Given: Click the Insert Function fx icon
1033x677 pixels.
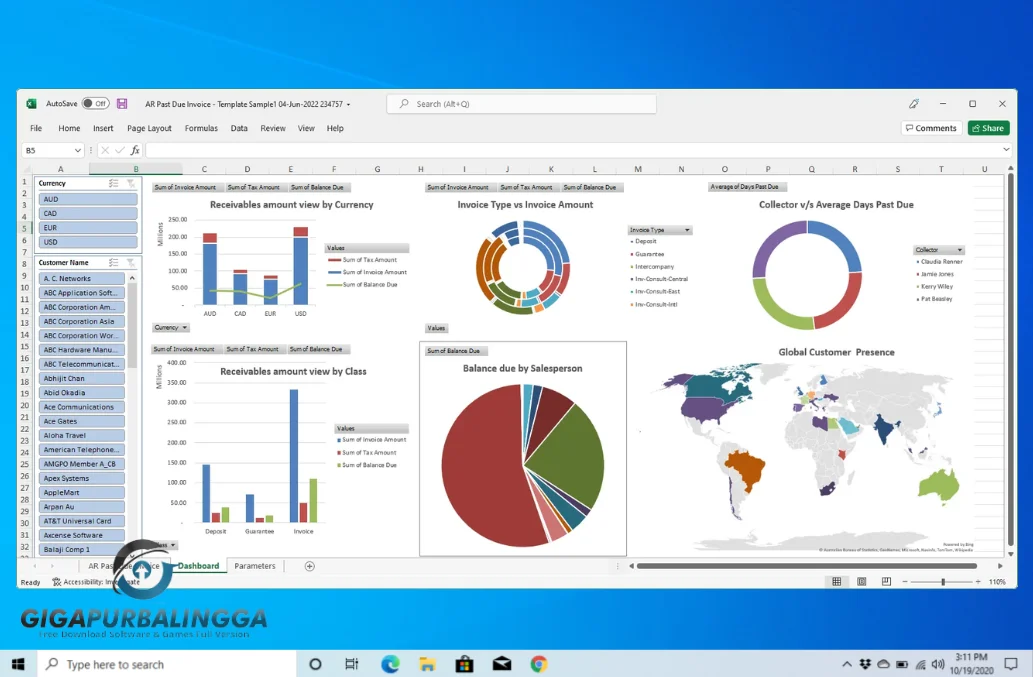Looking at the screenshot, I should pyautogui.click(x=135, y=150).
